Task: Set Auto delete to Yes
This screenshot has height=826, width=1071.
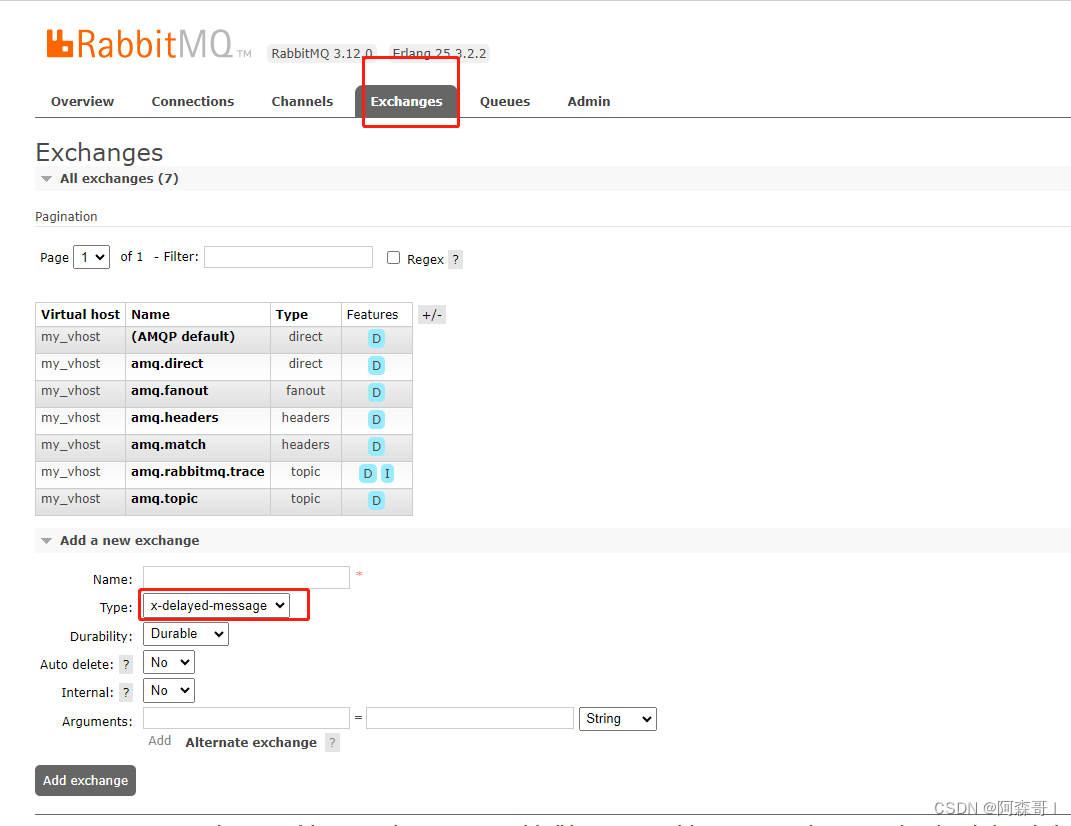Action: pos(168,661)
